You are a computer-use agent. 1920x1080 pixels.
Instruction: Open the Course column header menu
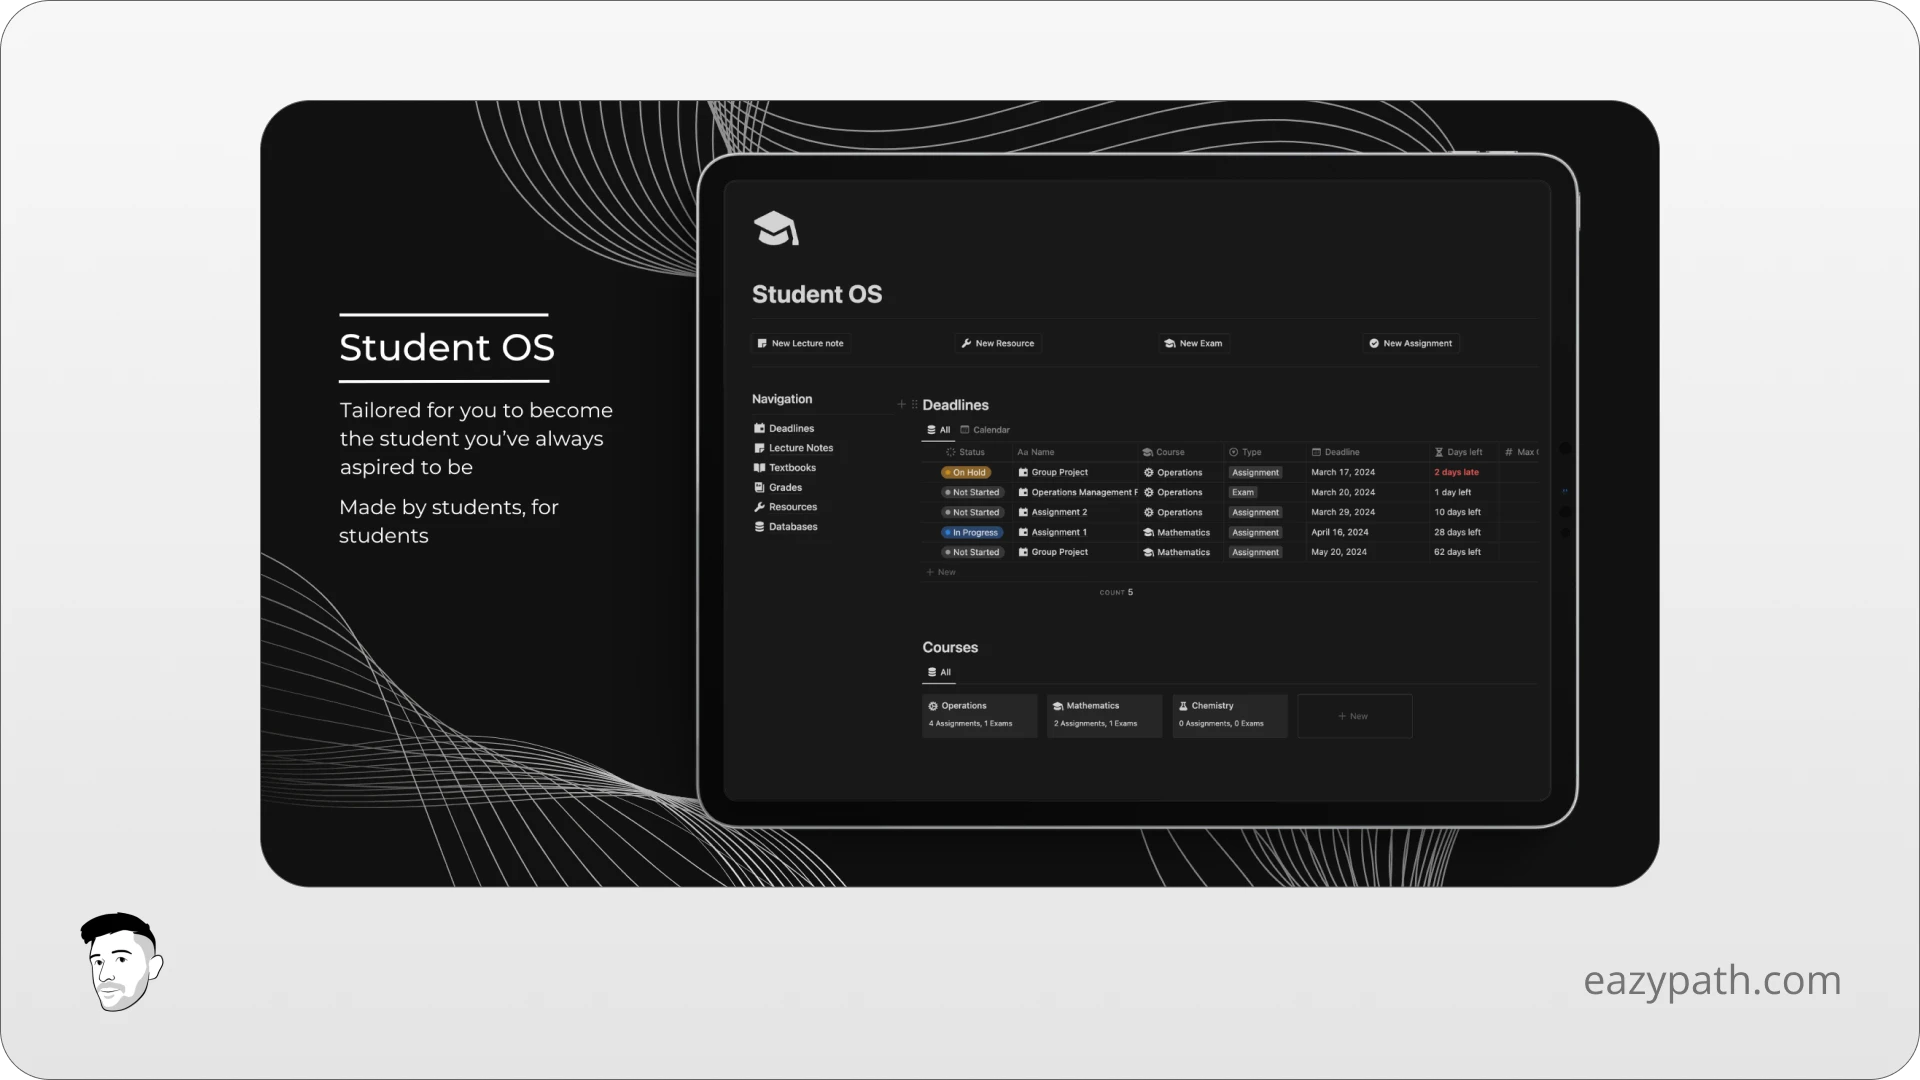[x=1163, y=452]
